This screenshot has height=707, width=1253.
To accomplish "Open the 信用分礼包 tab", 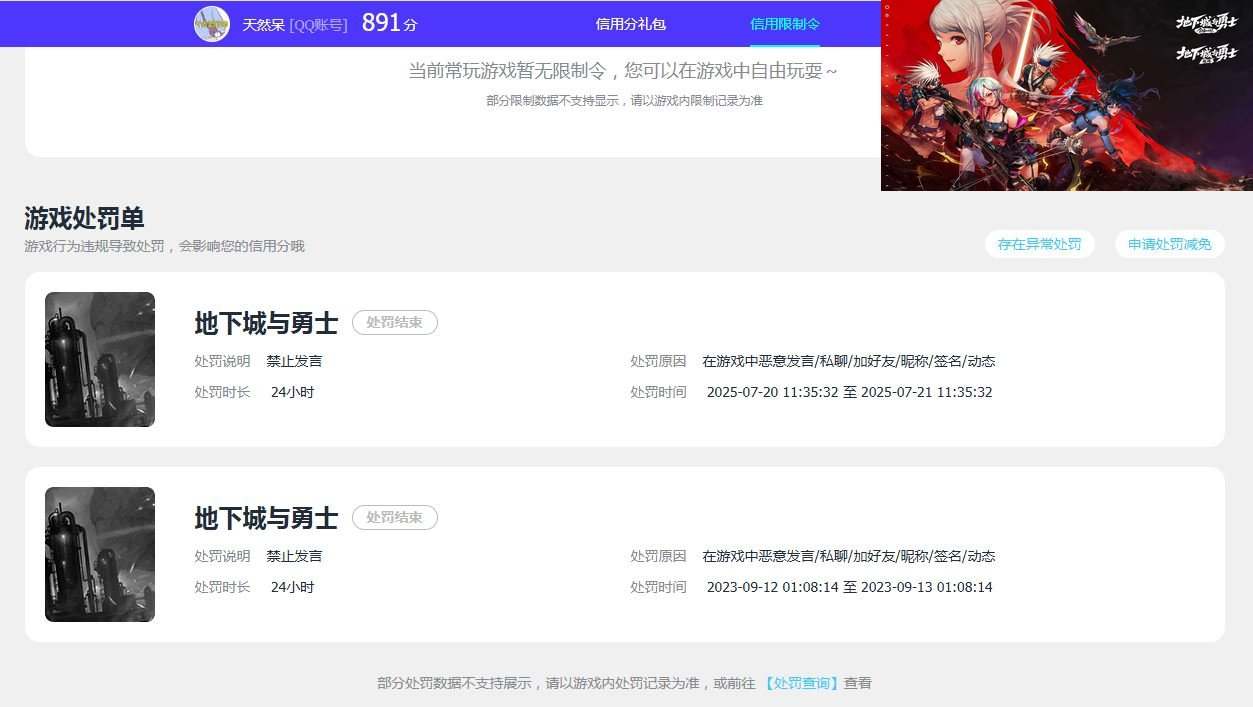I will tap(631, 24).
